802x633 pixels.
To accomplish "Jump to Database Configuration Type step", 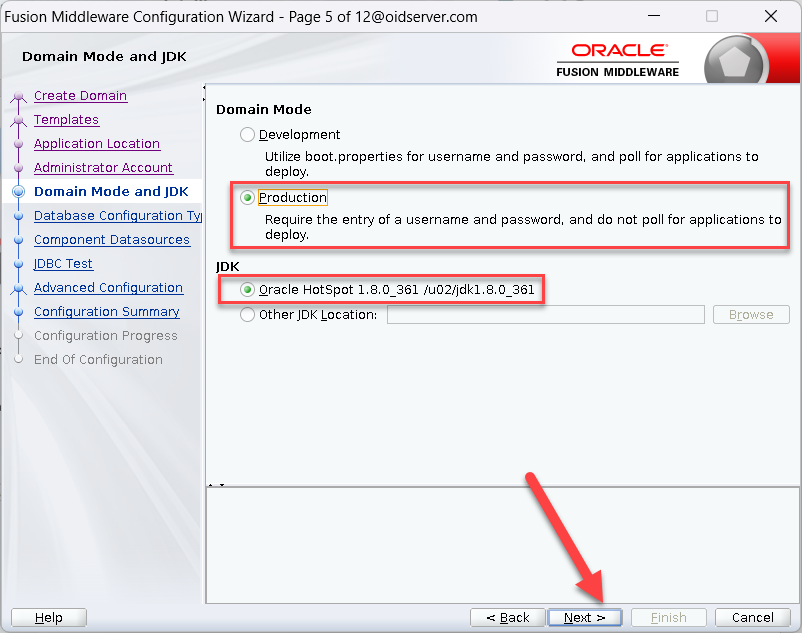I will (x=117, y=216).
